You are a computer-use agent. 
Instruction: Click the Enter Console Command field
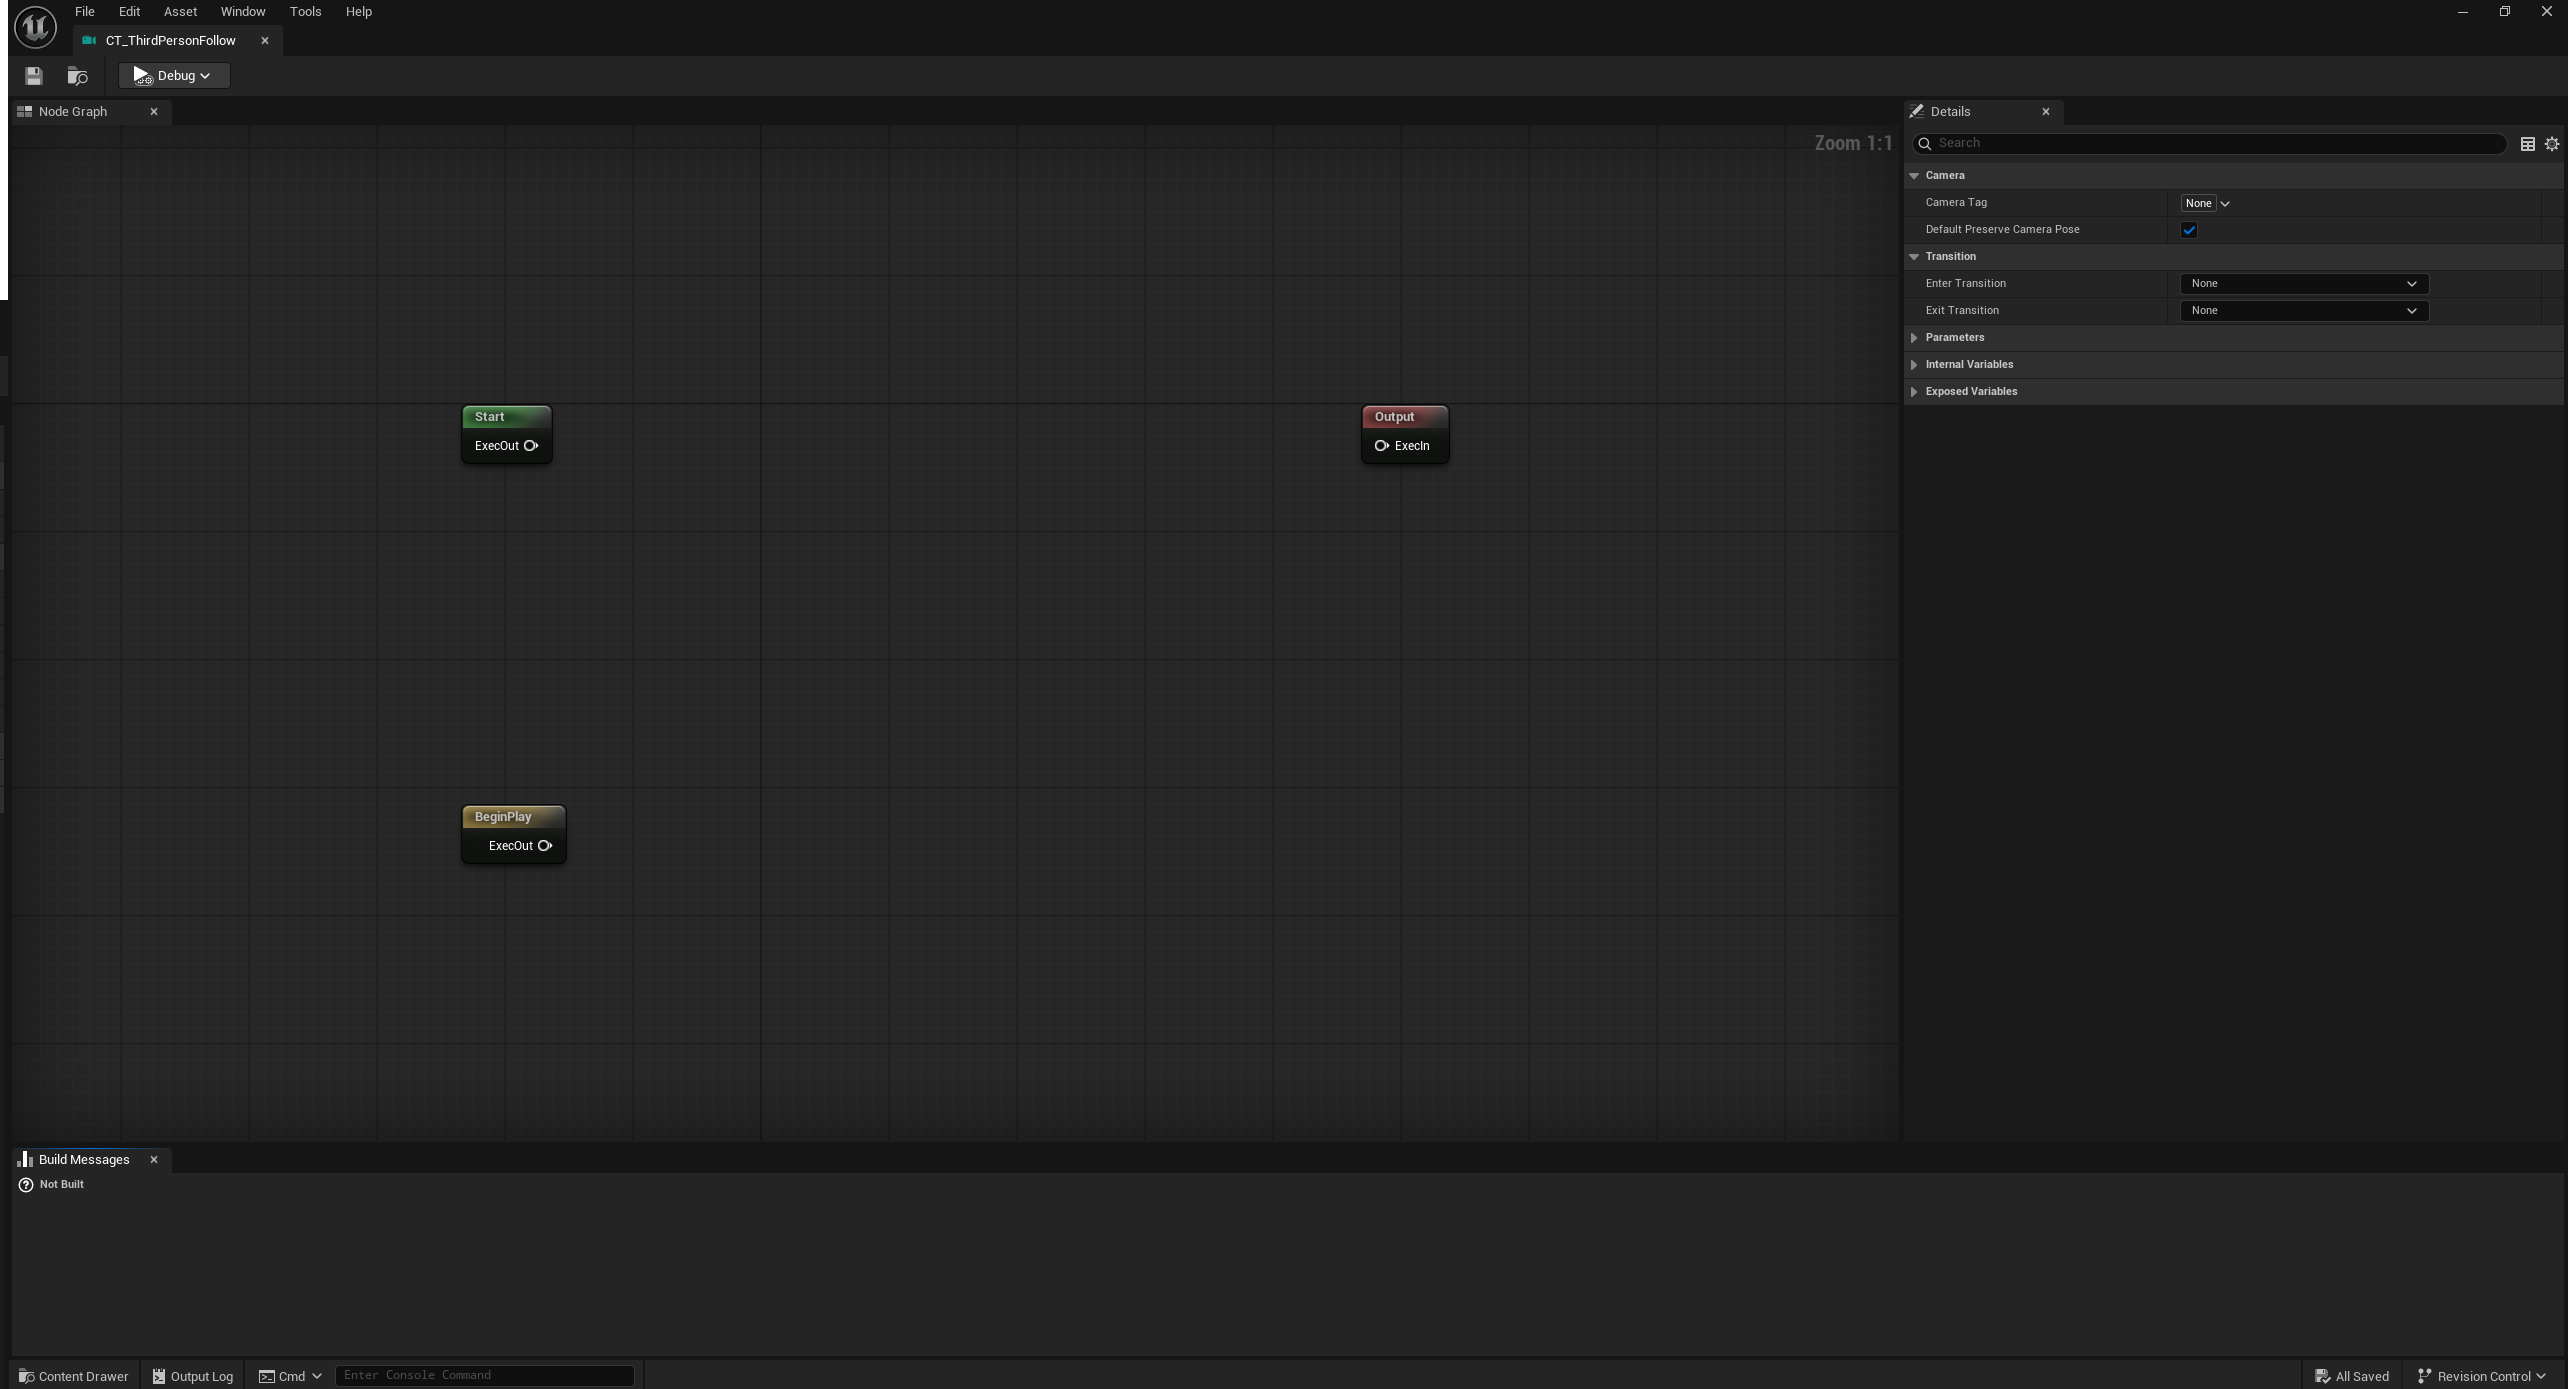coord(484,1375)
